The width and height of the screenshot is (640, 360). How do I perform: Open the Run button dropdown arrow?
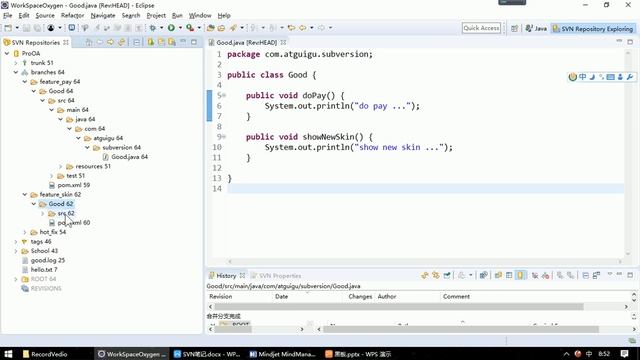point(180,28)
